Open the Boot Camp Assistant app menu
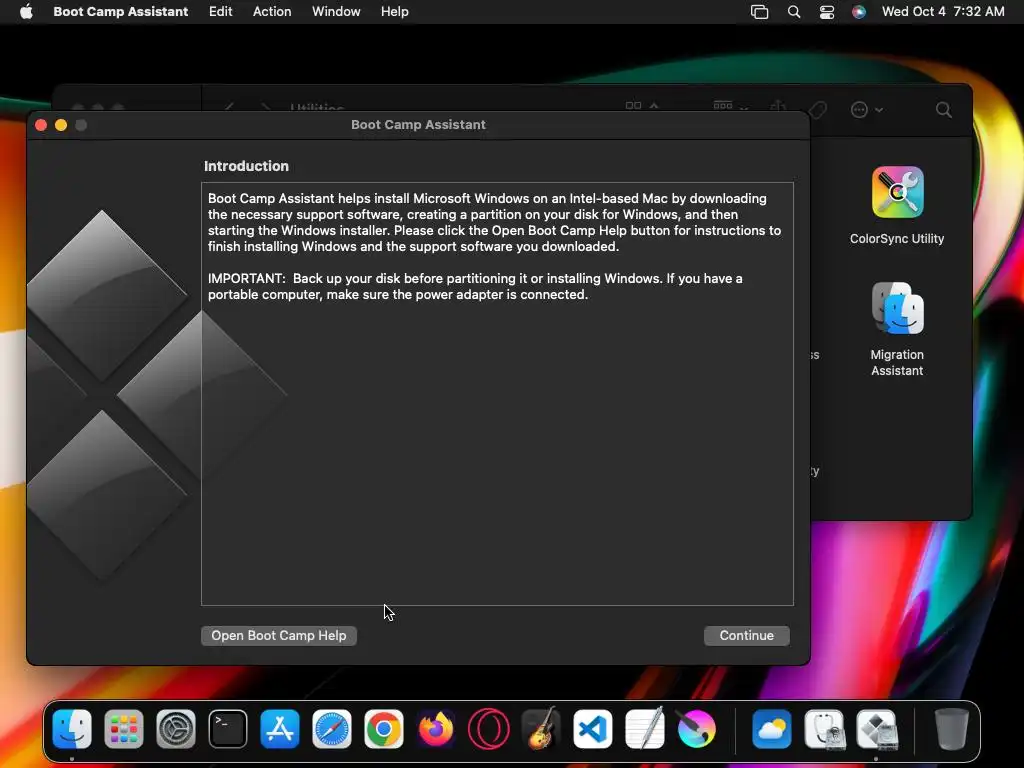 (x=121, y=12)
